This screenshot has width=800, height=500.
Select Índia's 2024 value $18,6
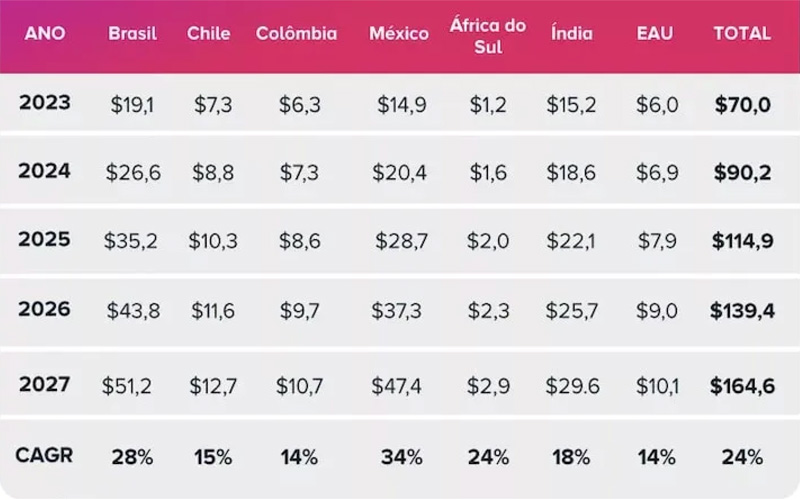tap(571, 173)
